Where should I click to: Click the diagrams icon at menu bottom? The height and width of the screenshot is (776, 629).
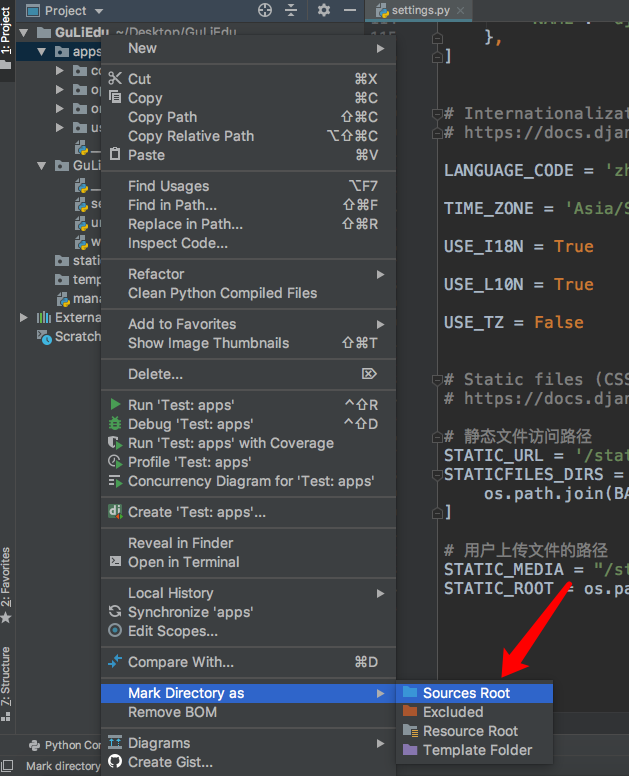115,742
